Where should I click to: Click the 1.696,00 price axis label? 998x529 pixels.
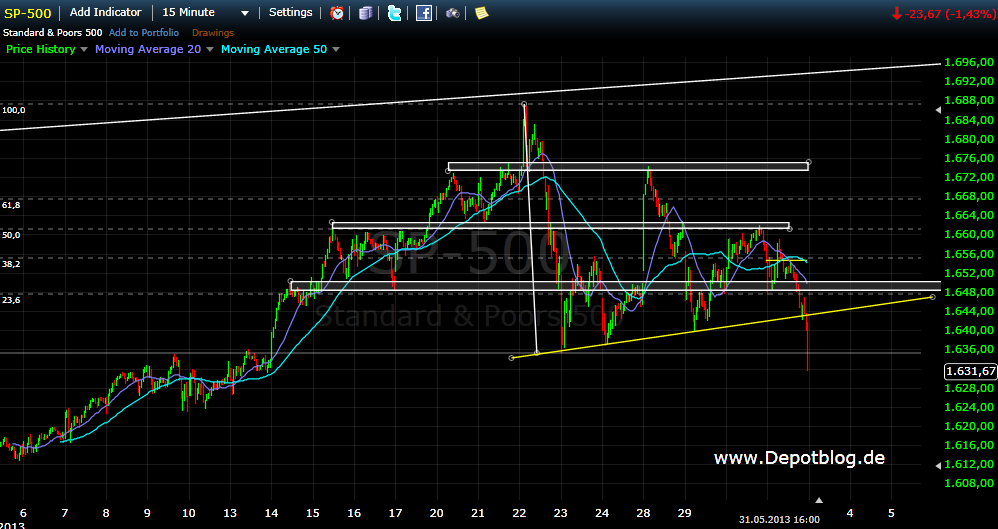[969, 62]
